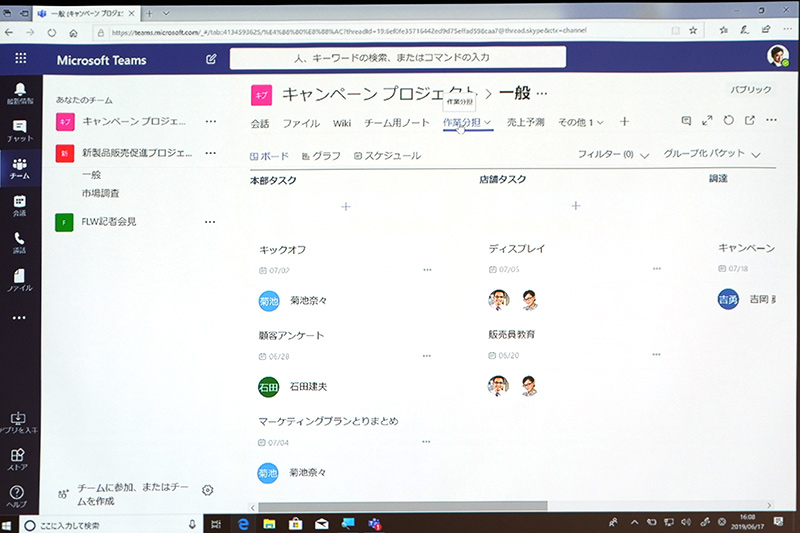The width and height of the screenshot is (800, 533).
Task: Click Windows taskbar search box
Action: point(111,525)
